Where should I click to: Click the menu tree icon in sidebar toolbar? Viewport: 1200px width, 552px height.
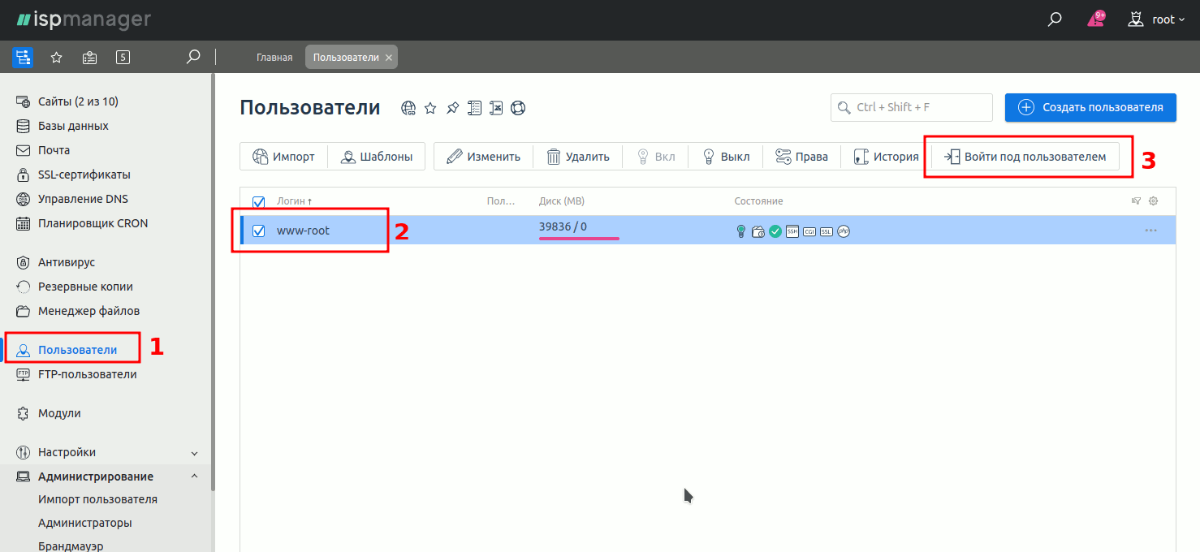tap(22, 57)
